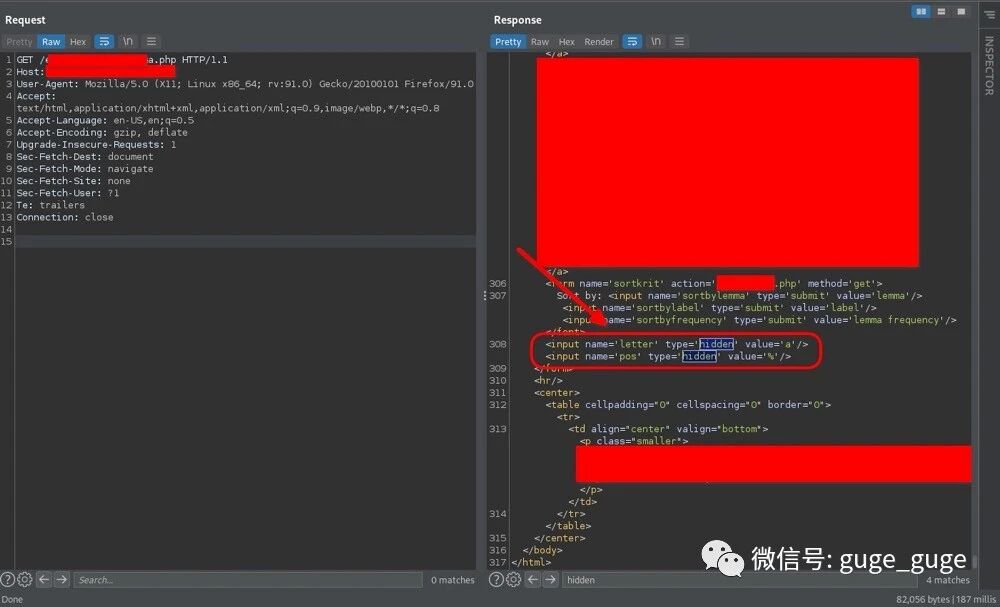Open Response search help icon

tap(496, 580)
